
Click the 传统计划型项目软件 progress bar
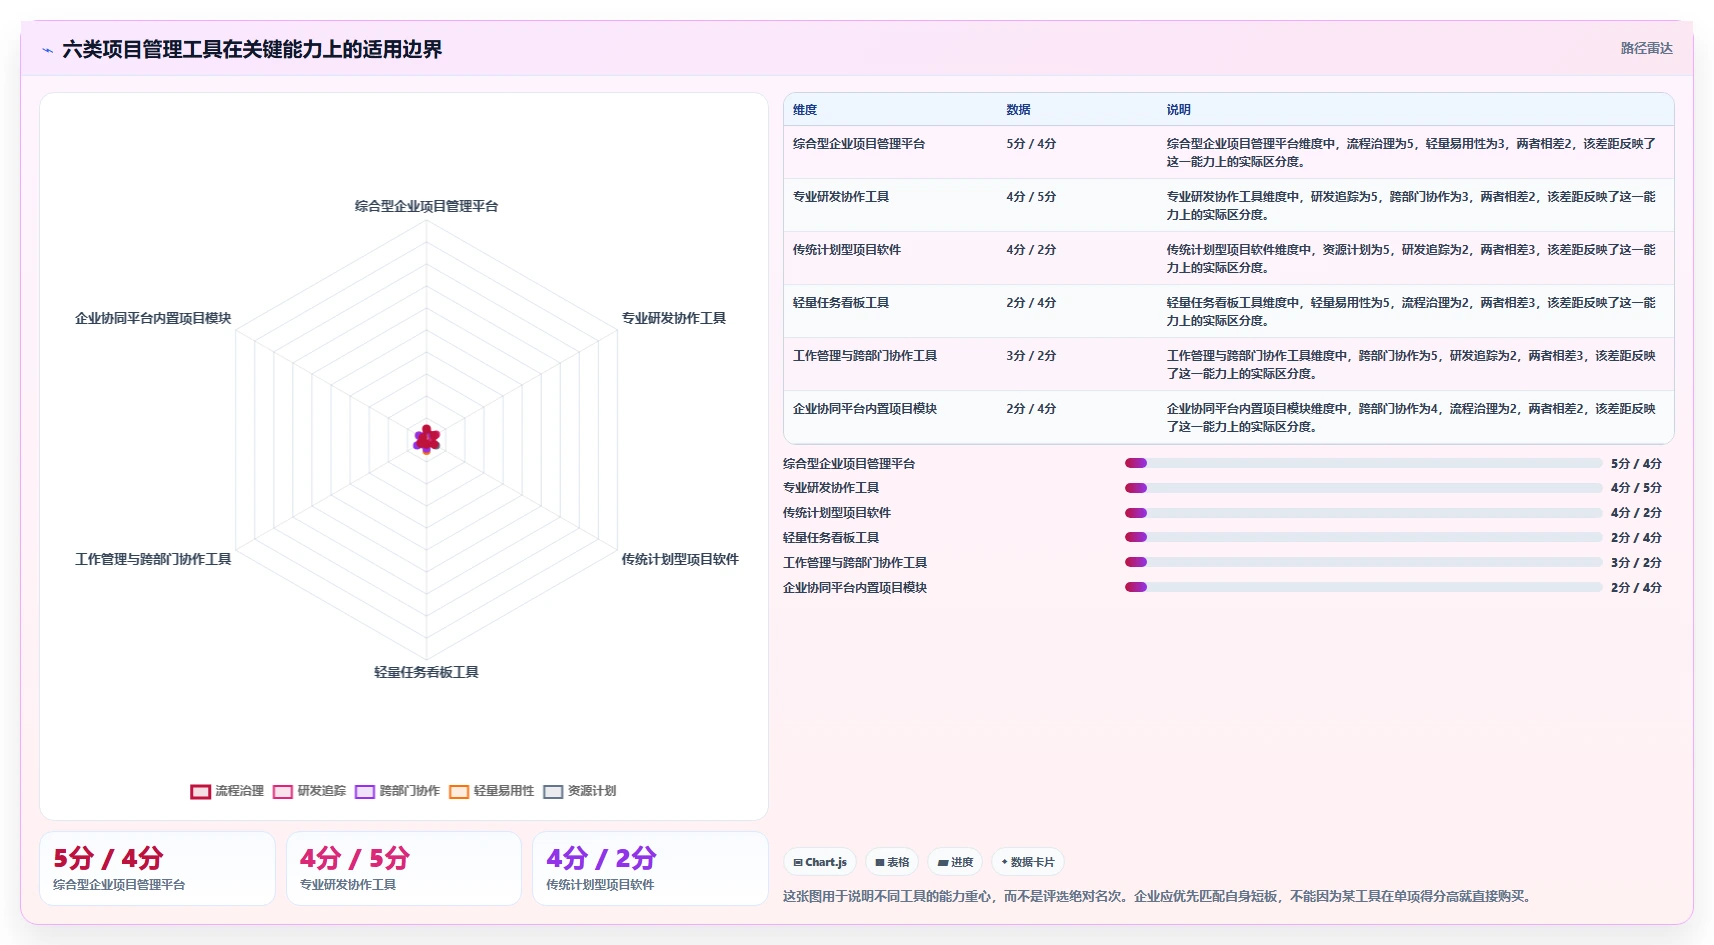1363,513
